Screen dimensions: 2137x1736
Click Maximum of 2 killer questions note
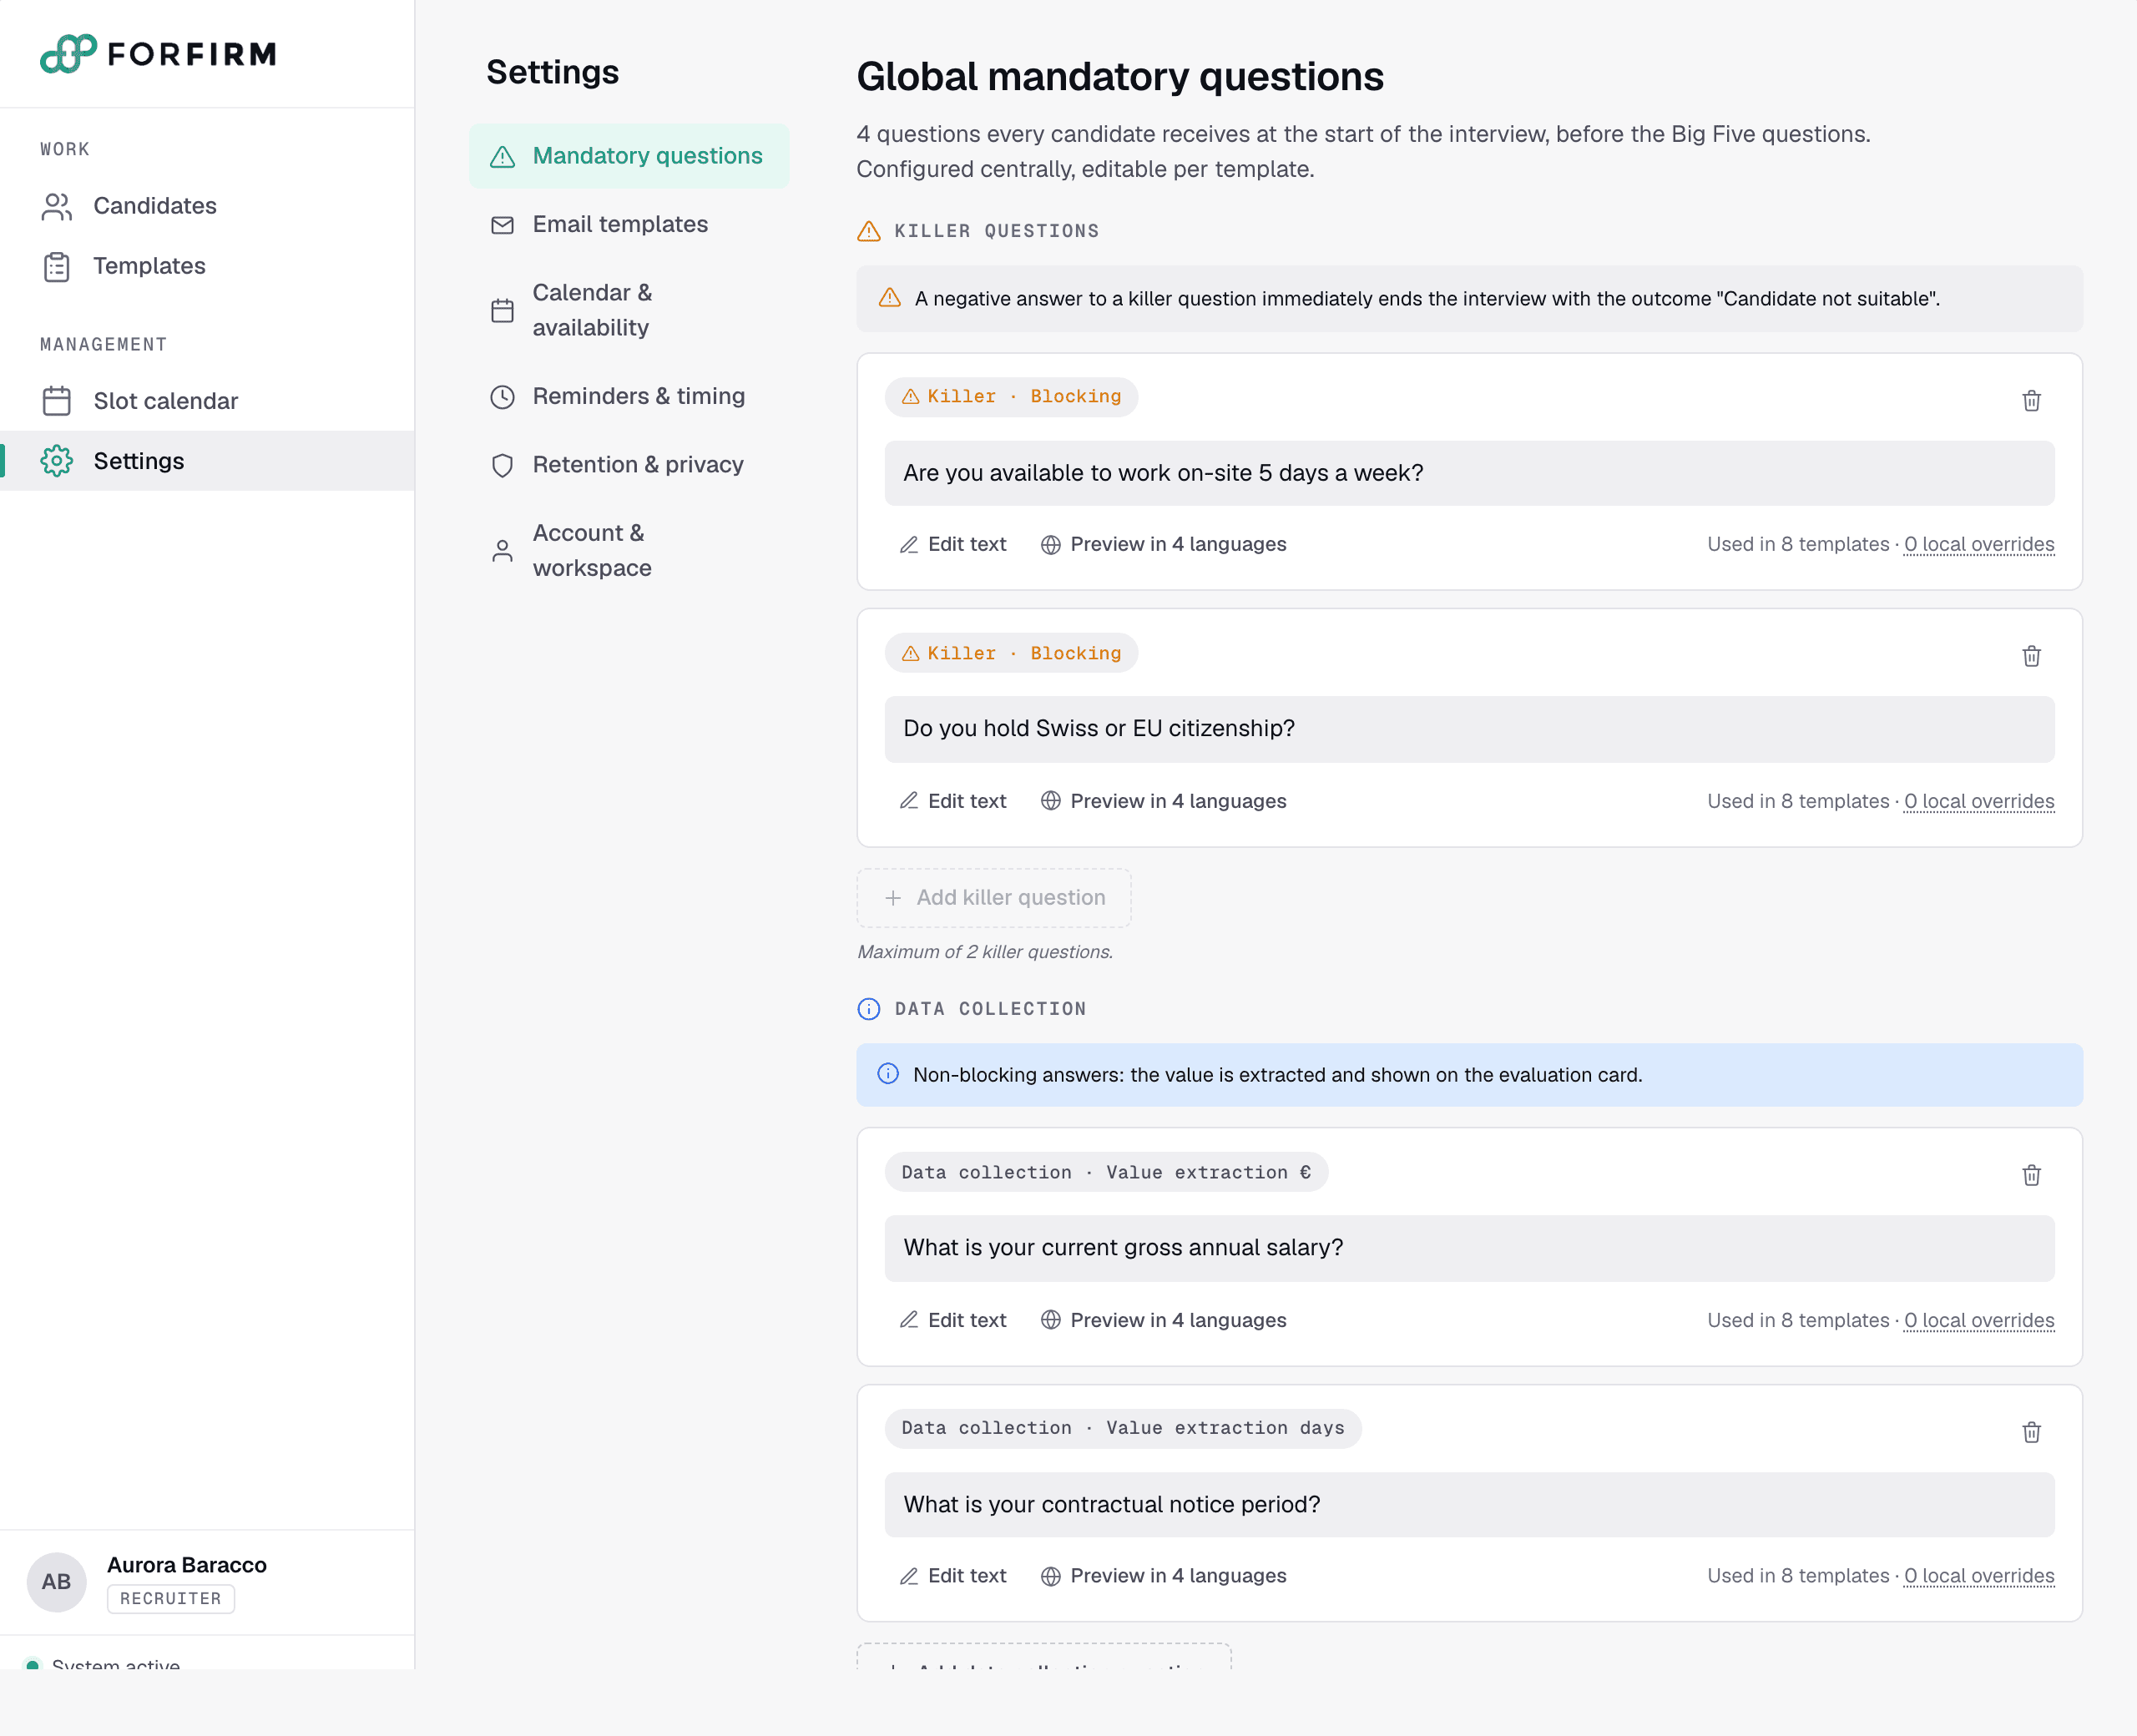(985, 952)
